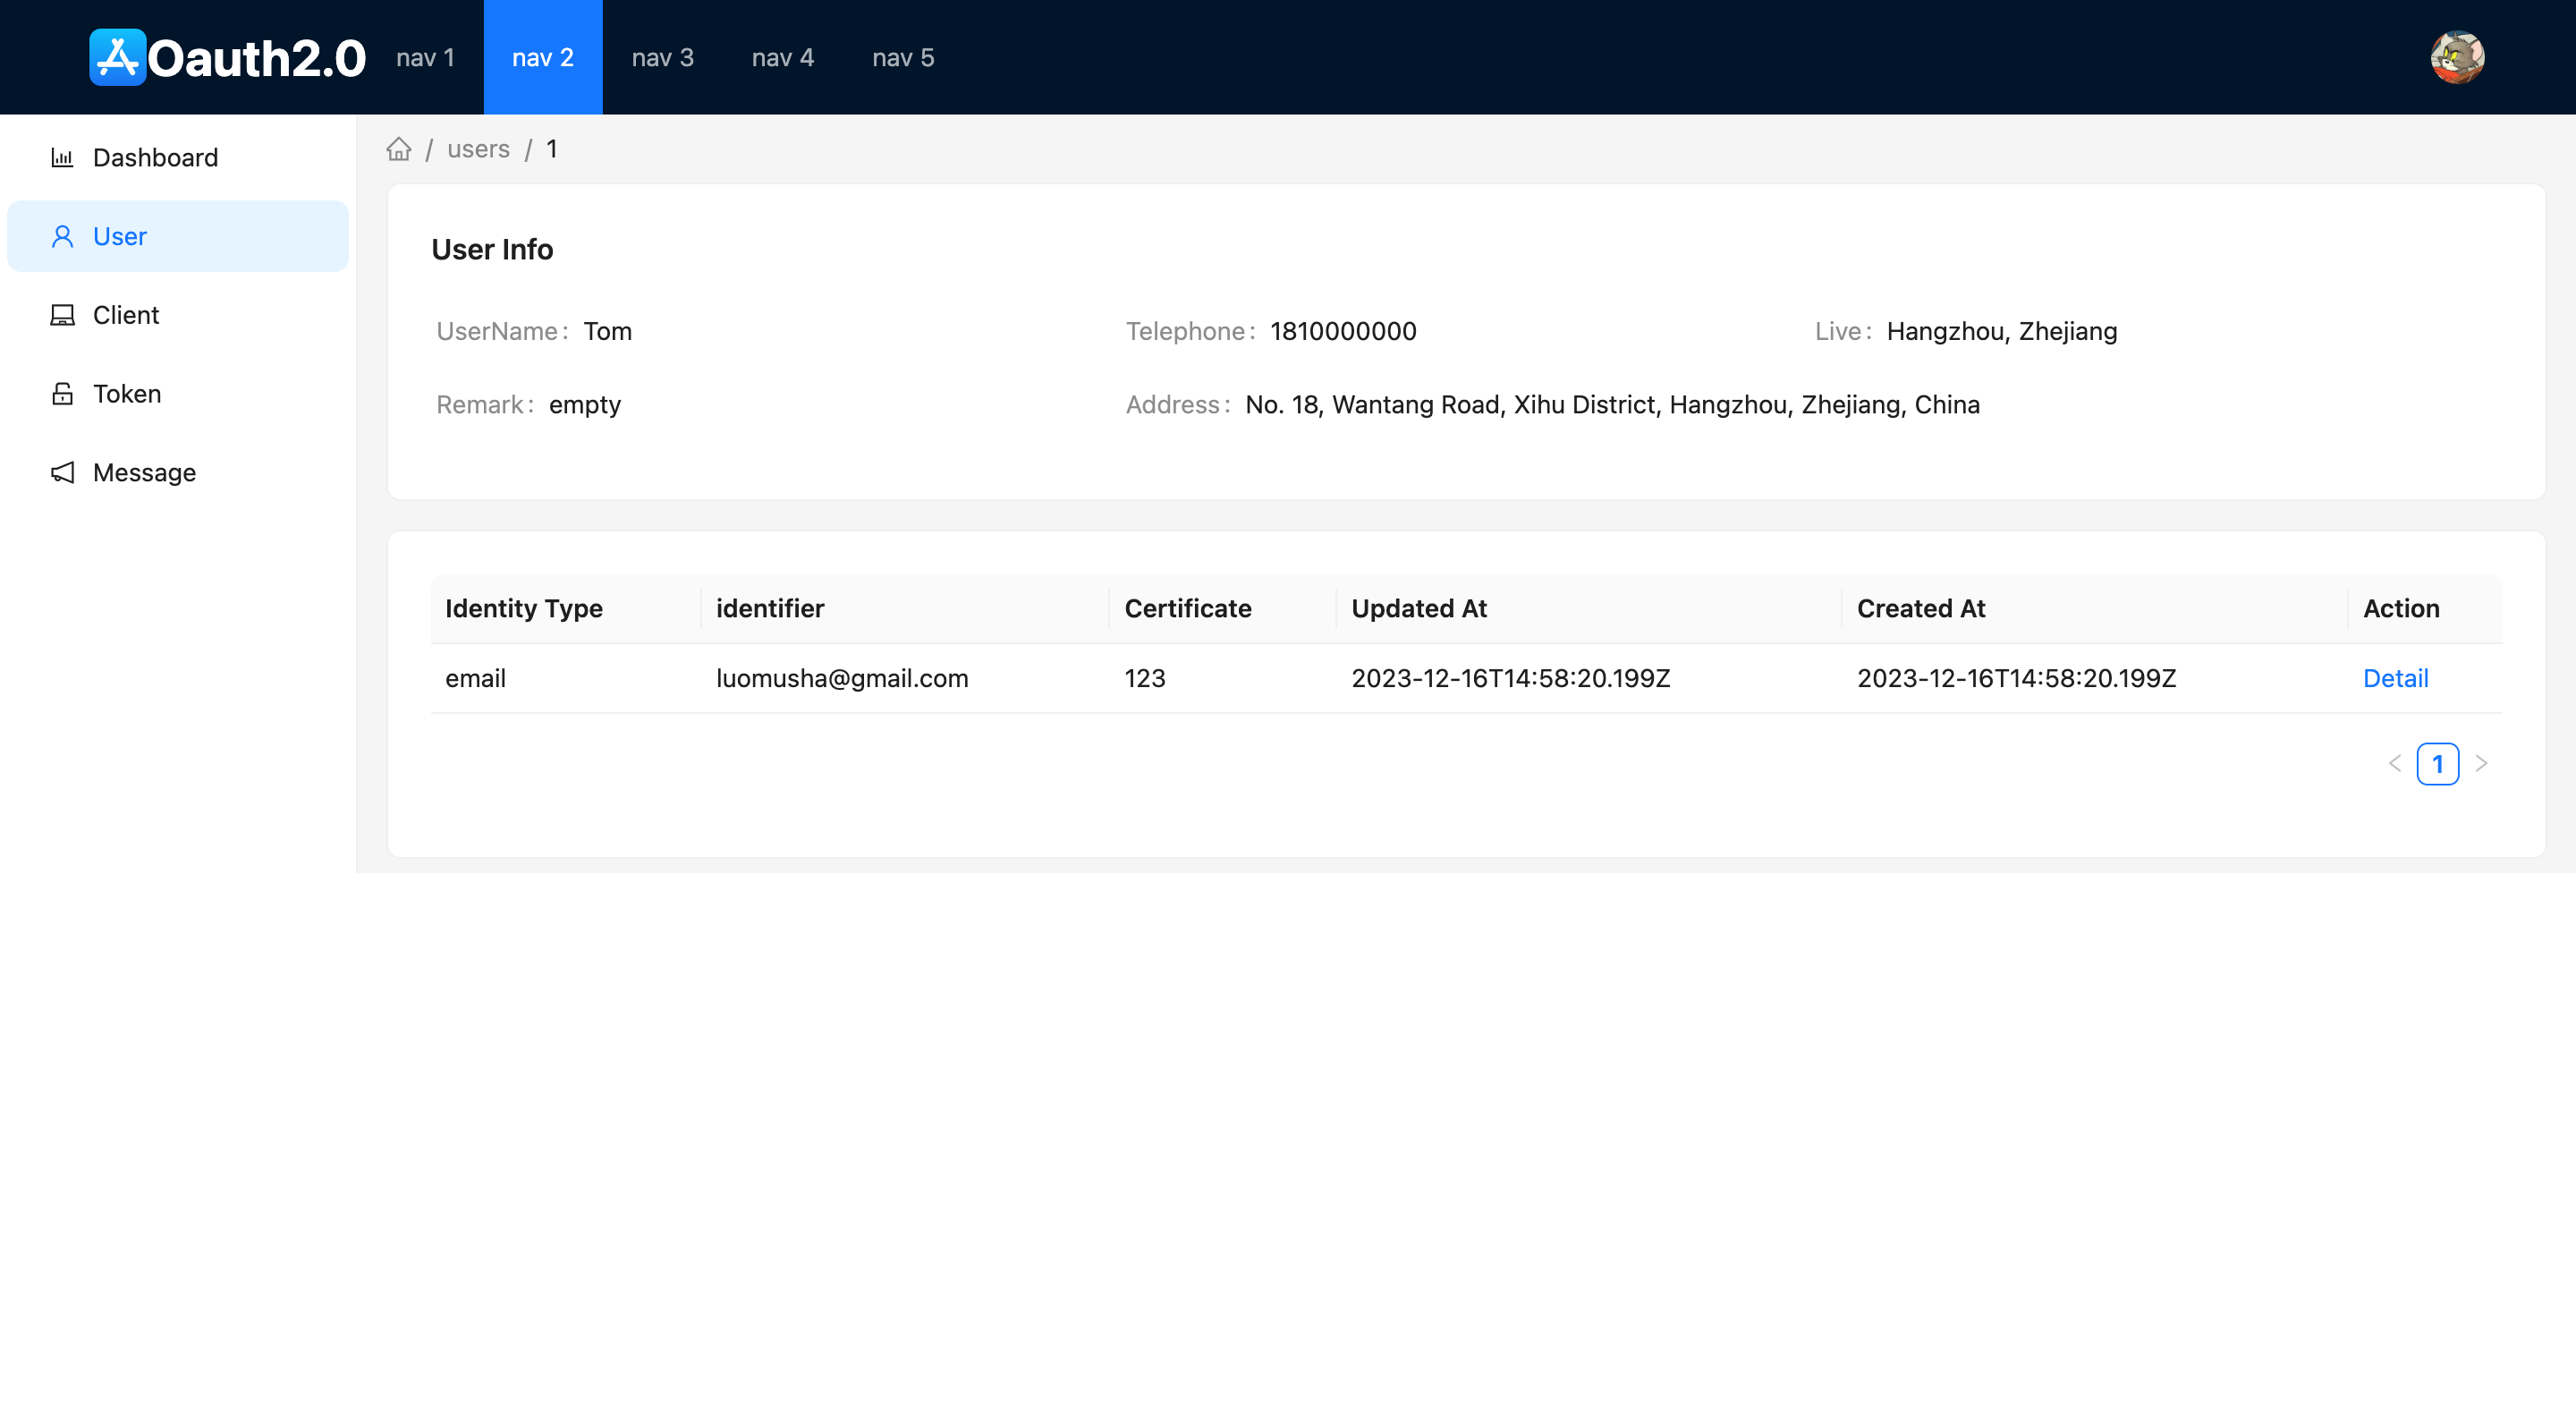Image resolution: width=2576 pixels, height=1410 pixels.
Task: Click the Message megaphone icon
Action: pos(62,473)
